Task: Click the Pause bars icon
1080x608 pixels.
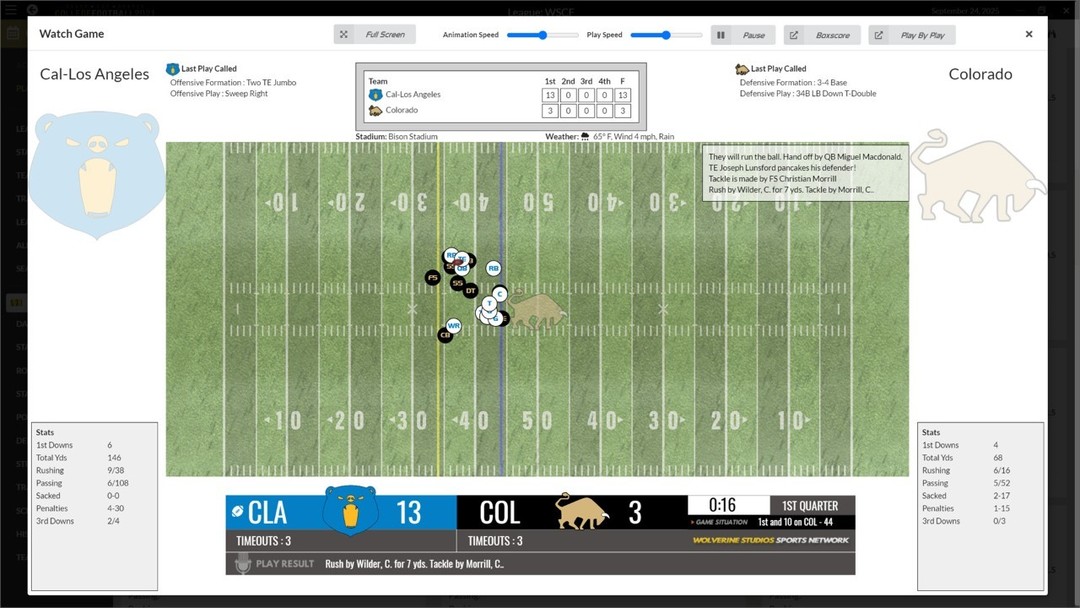Action: click(720, 35)
